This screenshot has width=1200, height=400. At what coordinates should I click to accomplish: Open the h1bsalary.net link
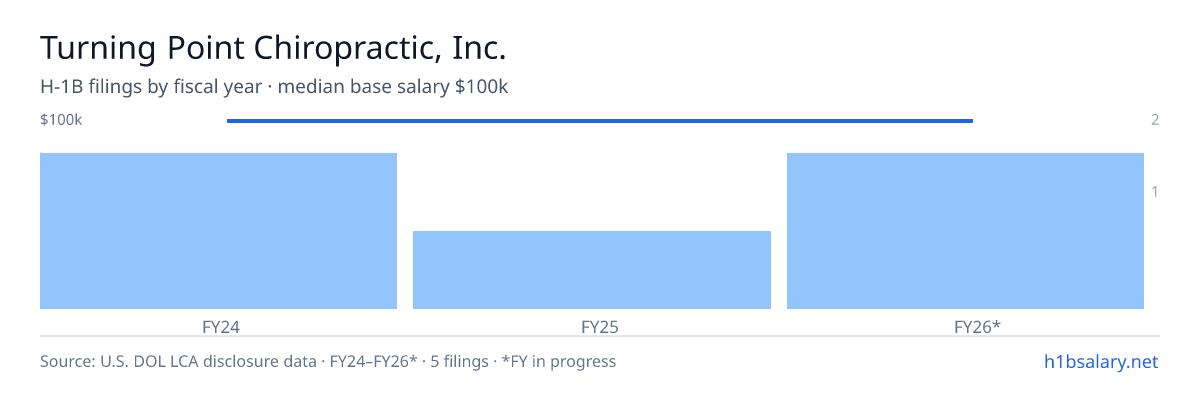click(x=1100, y=361)
